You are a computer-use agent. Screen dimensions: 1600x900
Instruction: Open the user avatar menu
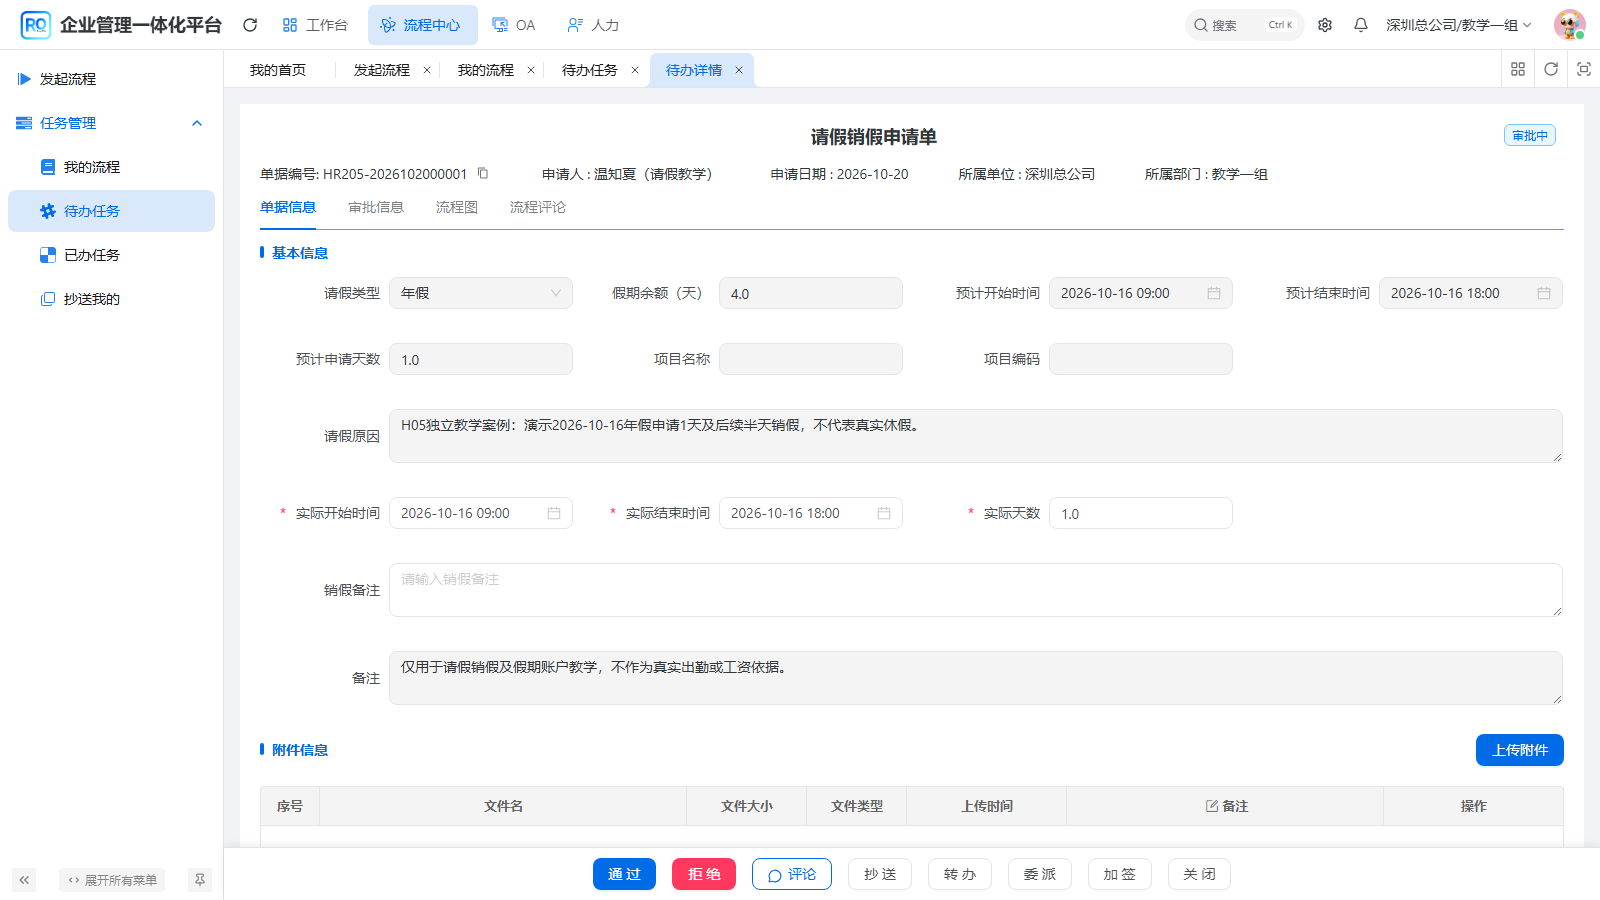tap(1570, 25)
